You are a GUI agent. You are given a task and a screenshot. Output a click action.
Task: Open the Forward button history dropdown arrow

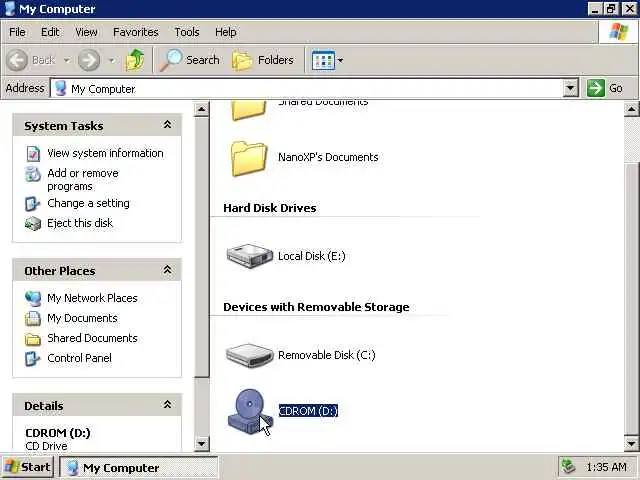[111, 60]
